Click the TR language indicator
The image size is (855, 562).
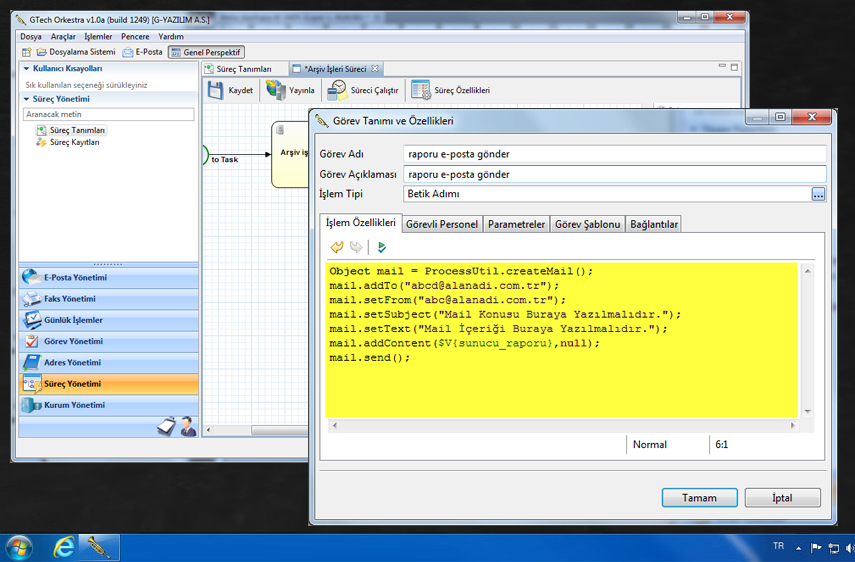click(x=778, y=546)
